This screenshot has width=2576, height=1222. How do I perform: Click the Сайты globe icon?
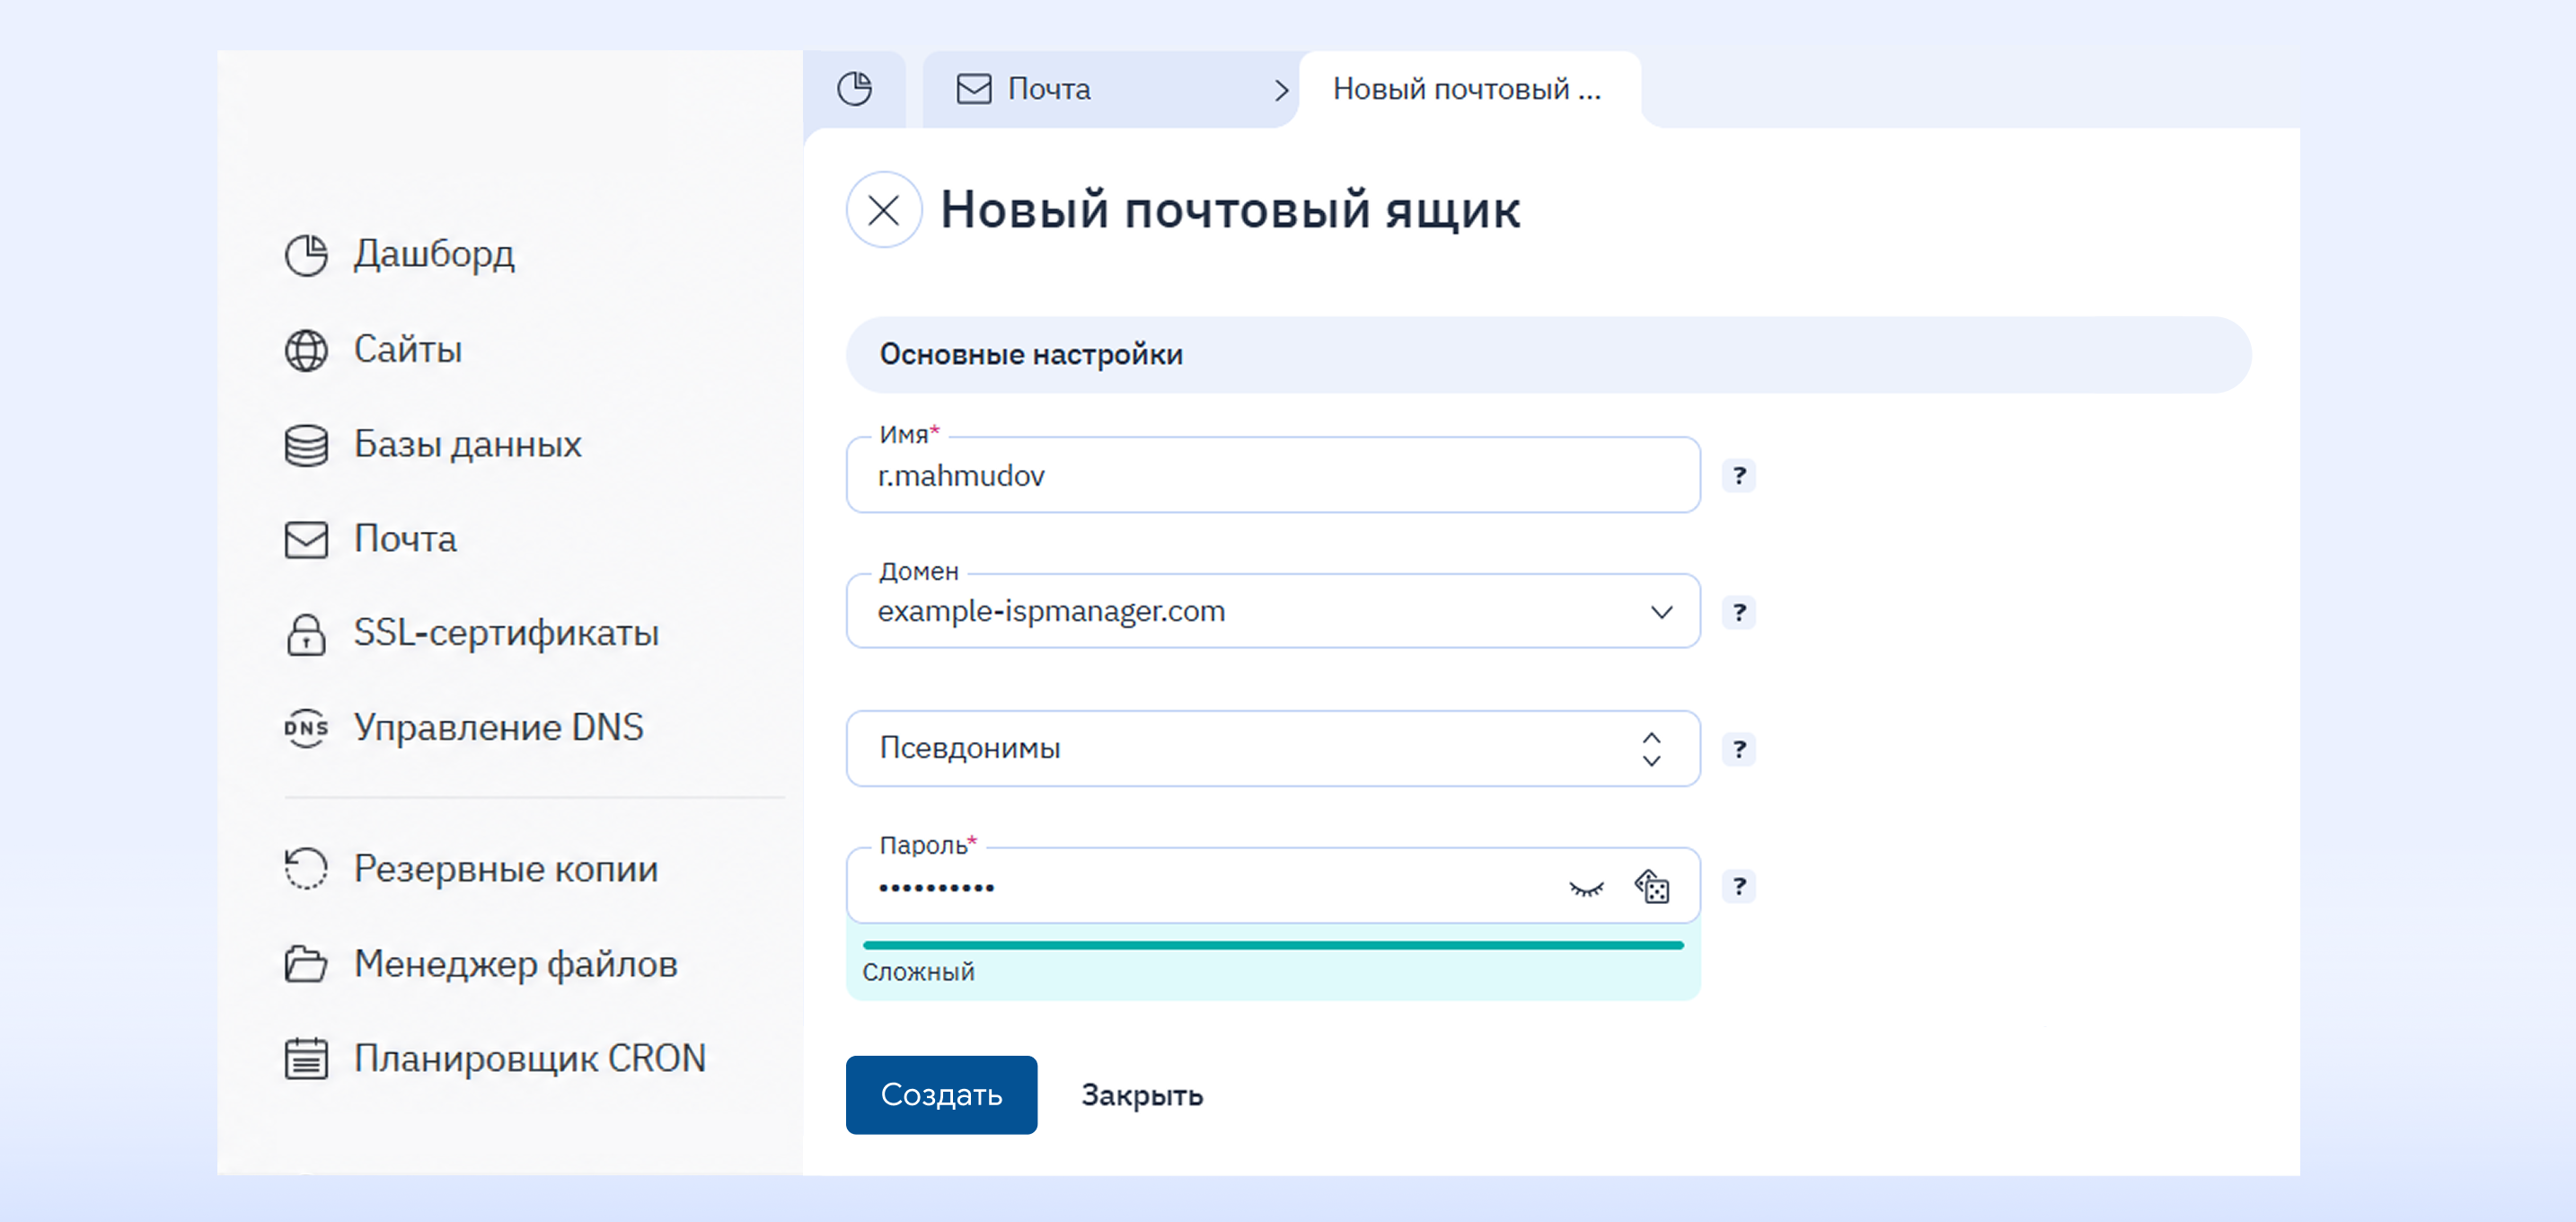point(306,350)
